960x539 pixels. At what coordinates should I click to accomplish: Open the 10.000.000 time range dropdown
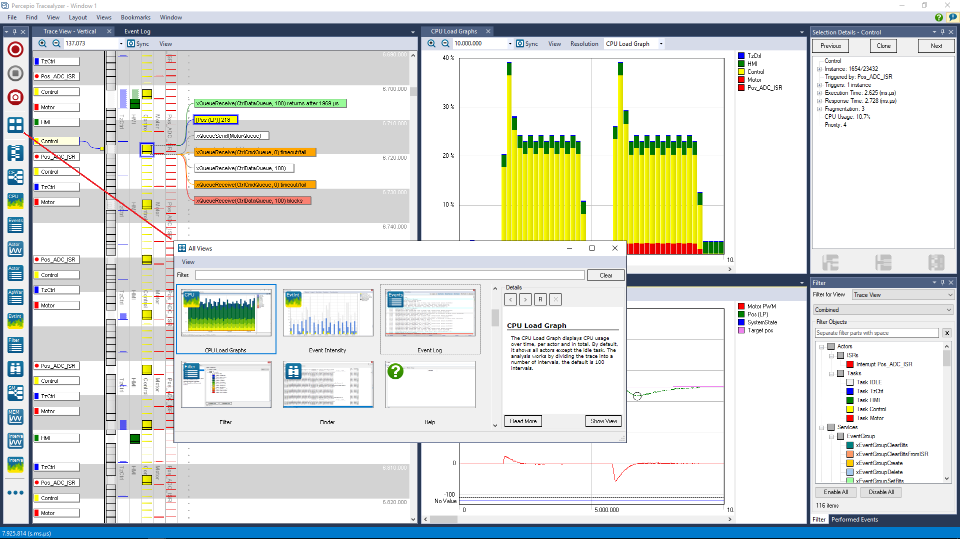point(510,44)
